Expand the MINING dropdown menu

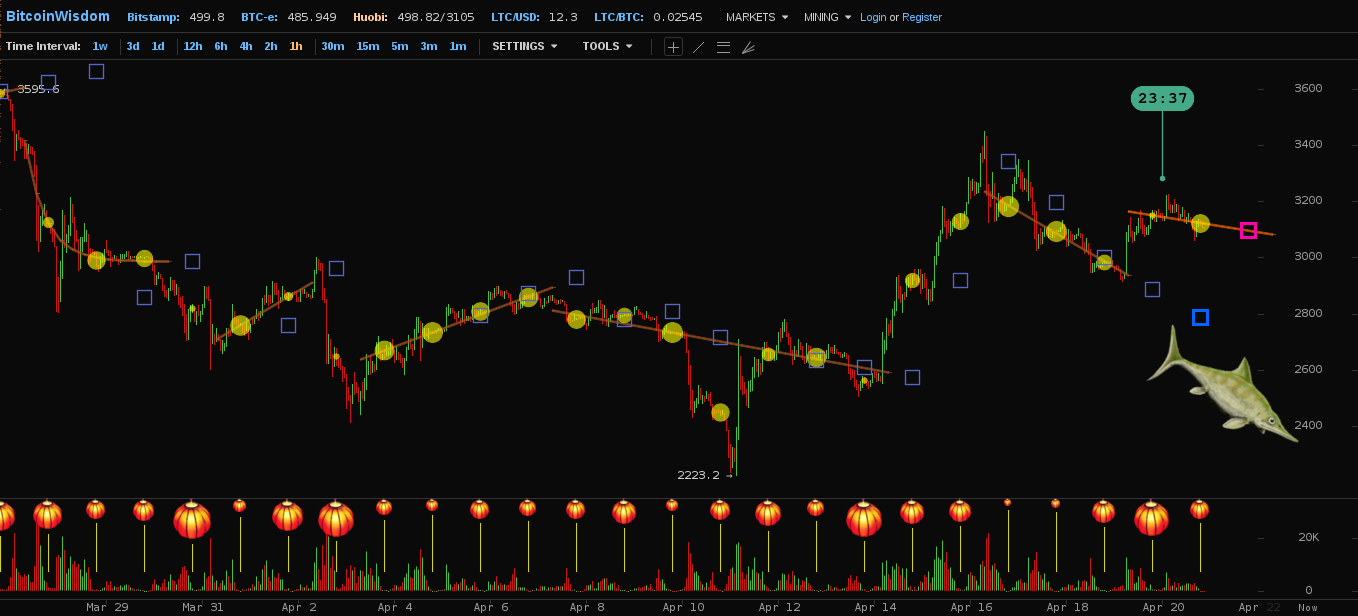coord(827,17)
